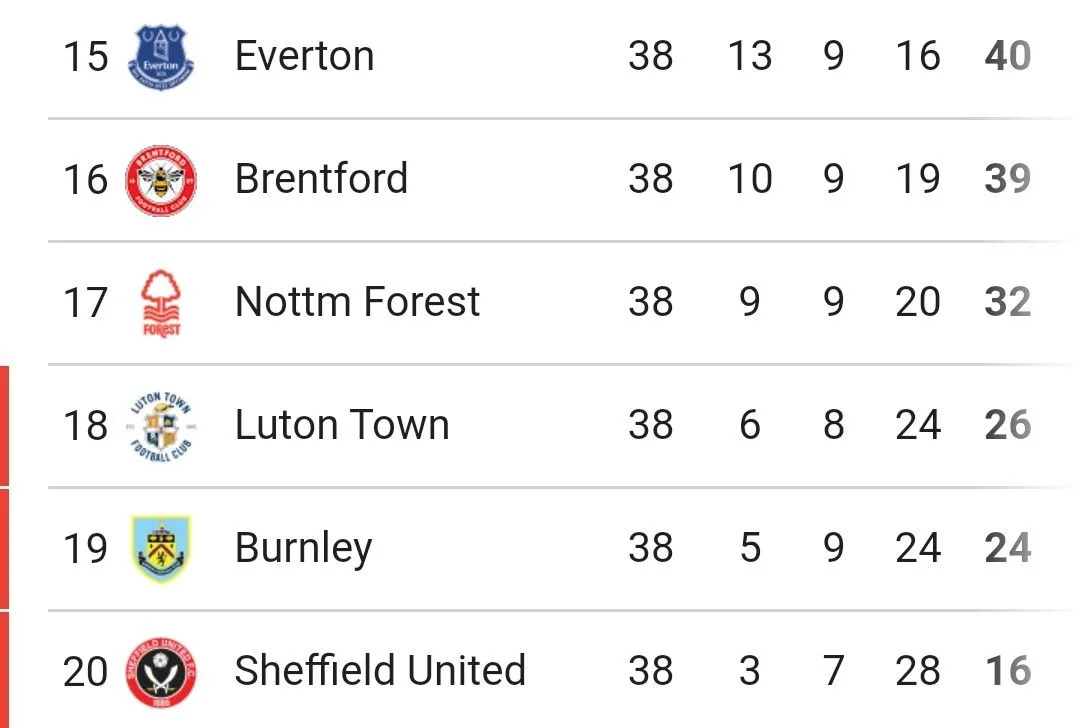Click the Burnley club crest
The image size is (1080, 728).
[161, 549]
